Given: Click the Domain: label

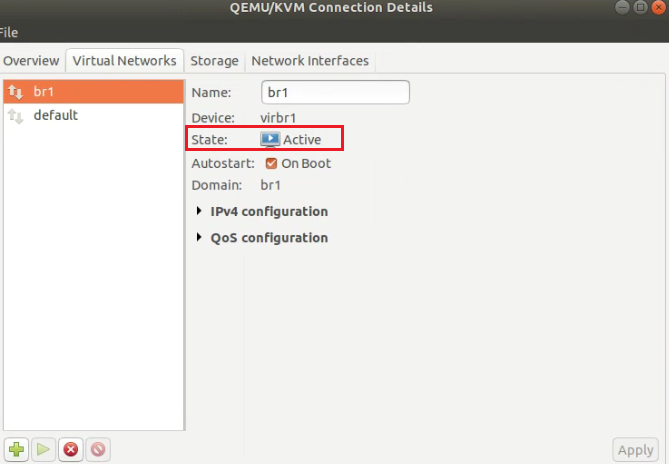Looking at the screenshot, I should [x=217, y=185].
